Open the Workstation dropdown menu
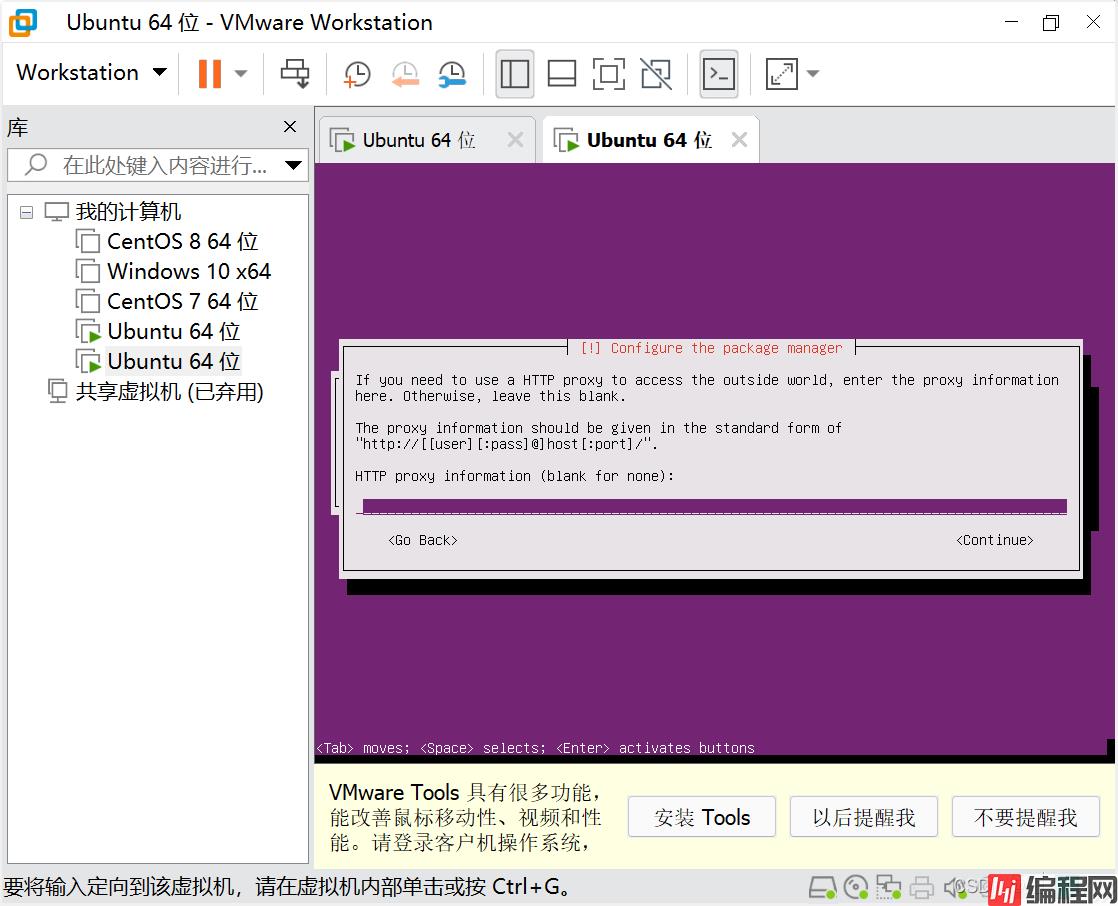This screenshot has height=906, width=1118. coord(90,73)
